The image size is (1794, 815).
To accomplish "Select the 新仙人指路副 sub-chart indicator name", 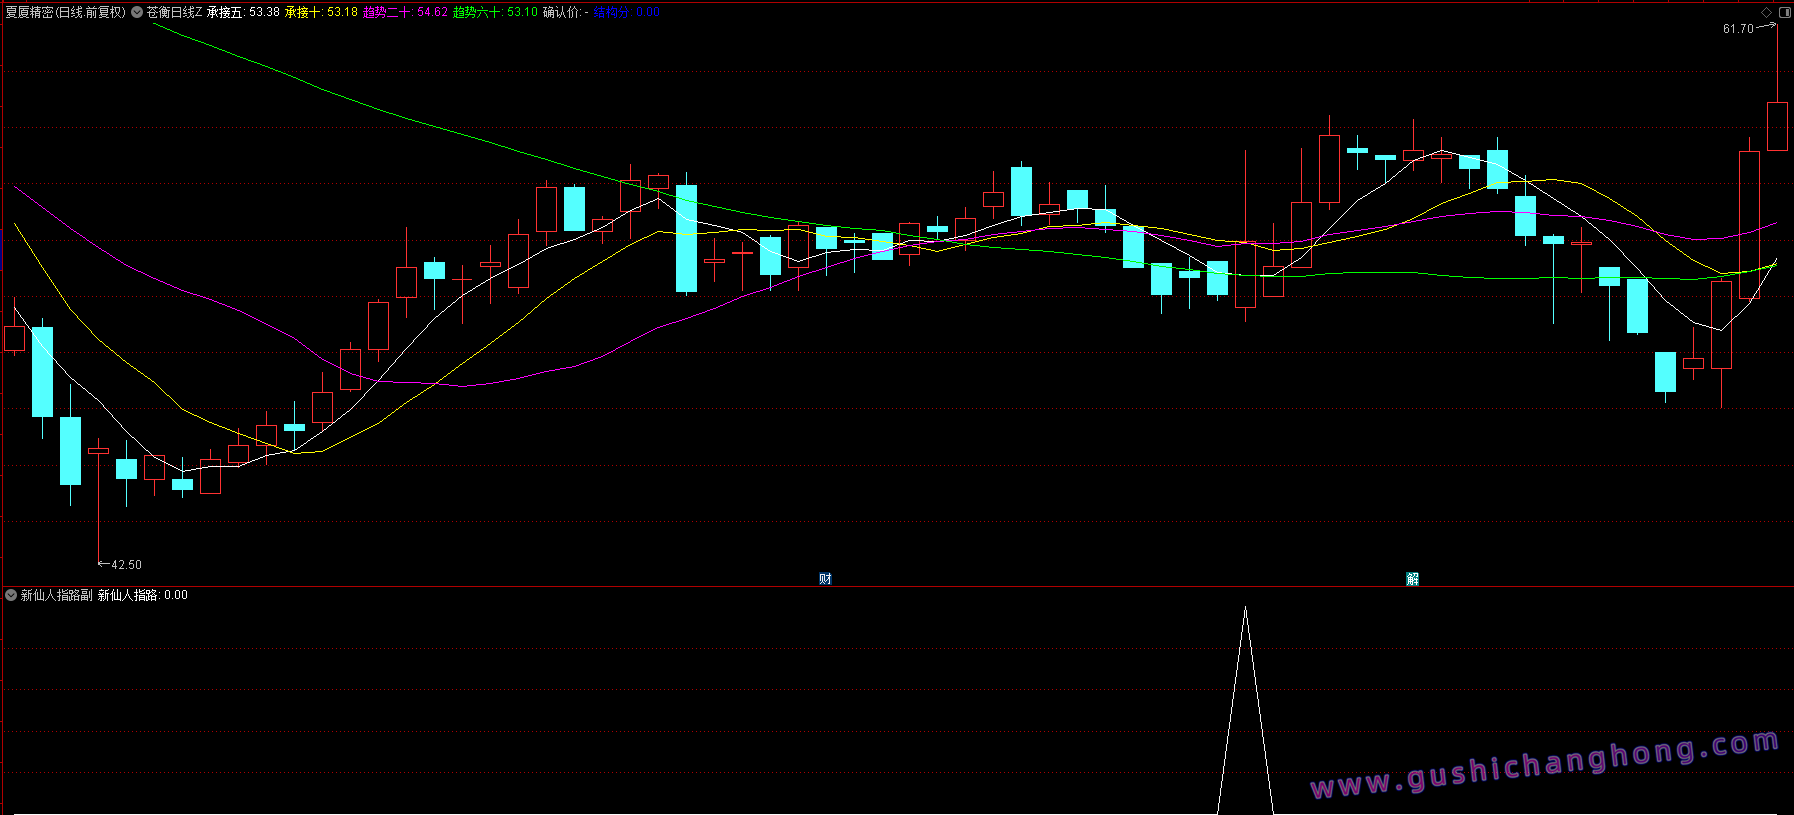I will point(56,595).
